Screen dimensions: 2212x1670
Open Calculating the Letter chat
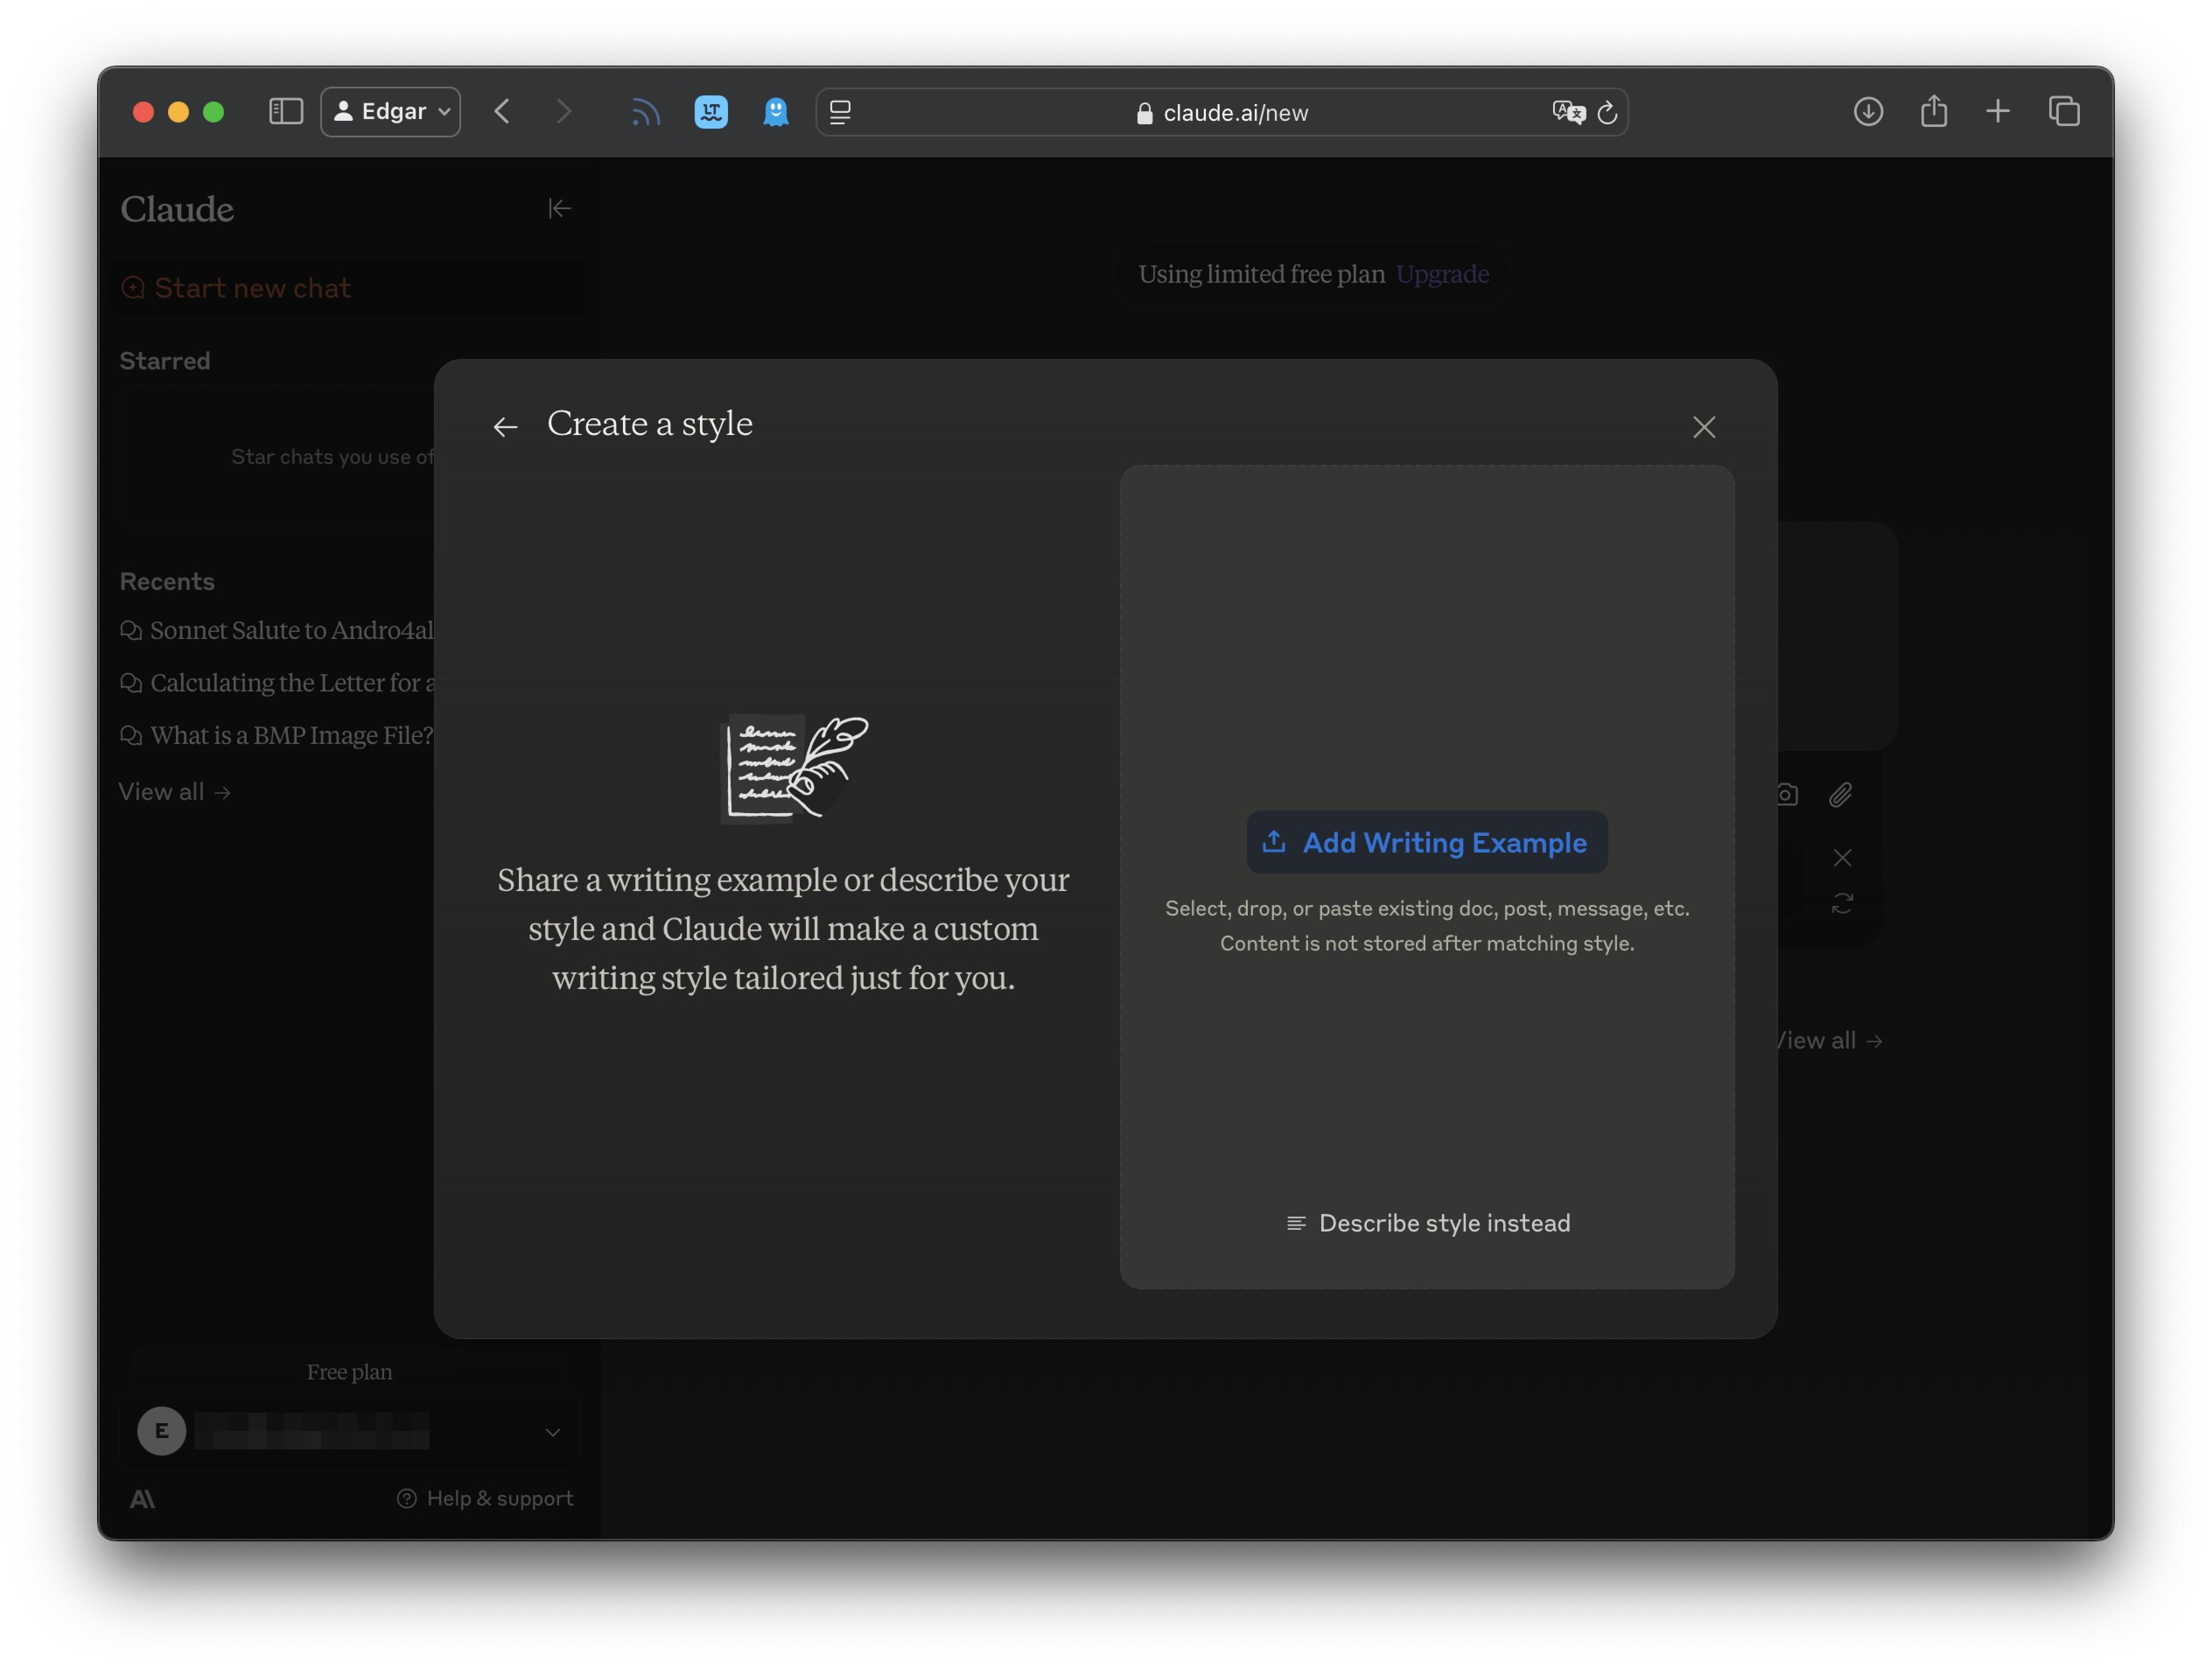point(277,683)
